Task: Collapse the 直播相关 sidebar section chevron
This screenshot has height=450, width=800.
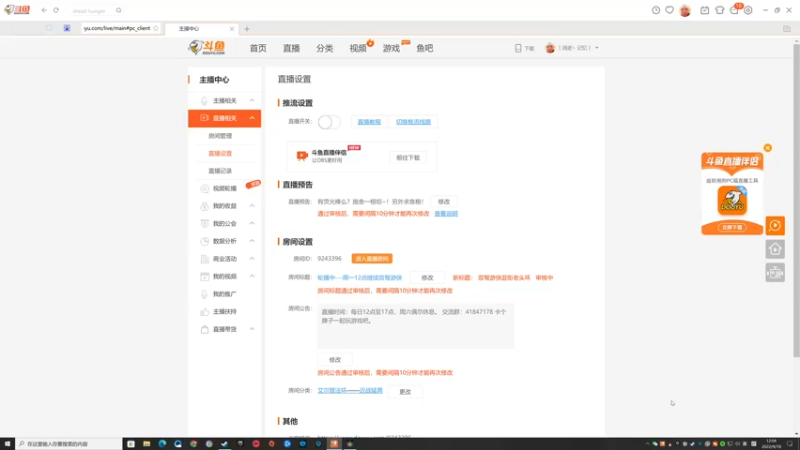Action: pyautogui.click(x=252, y=118)
